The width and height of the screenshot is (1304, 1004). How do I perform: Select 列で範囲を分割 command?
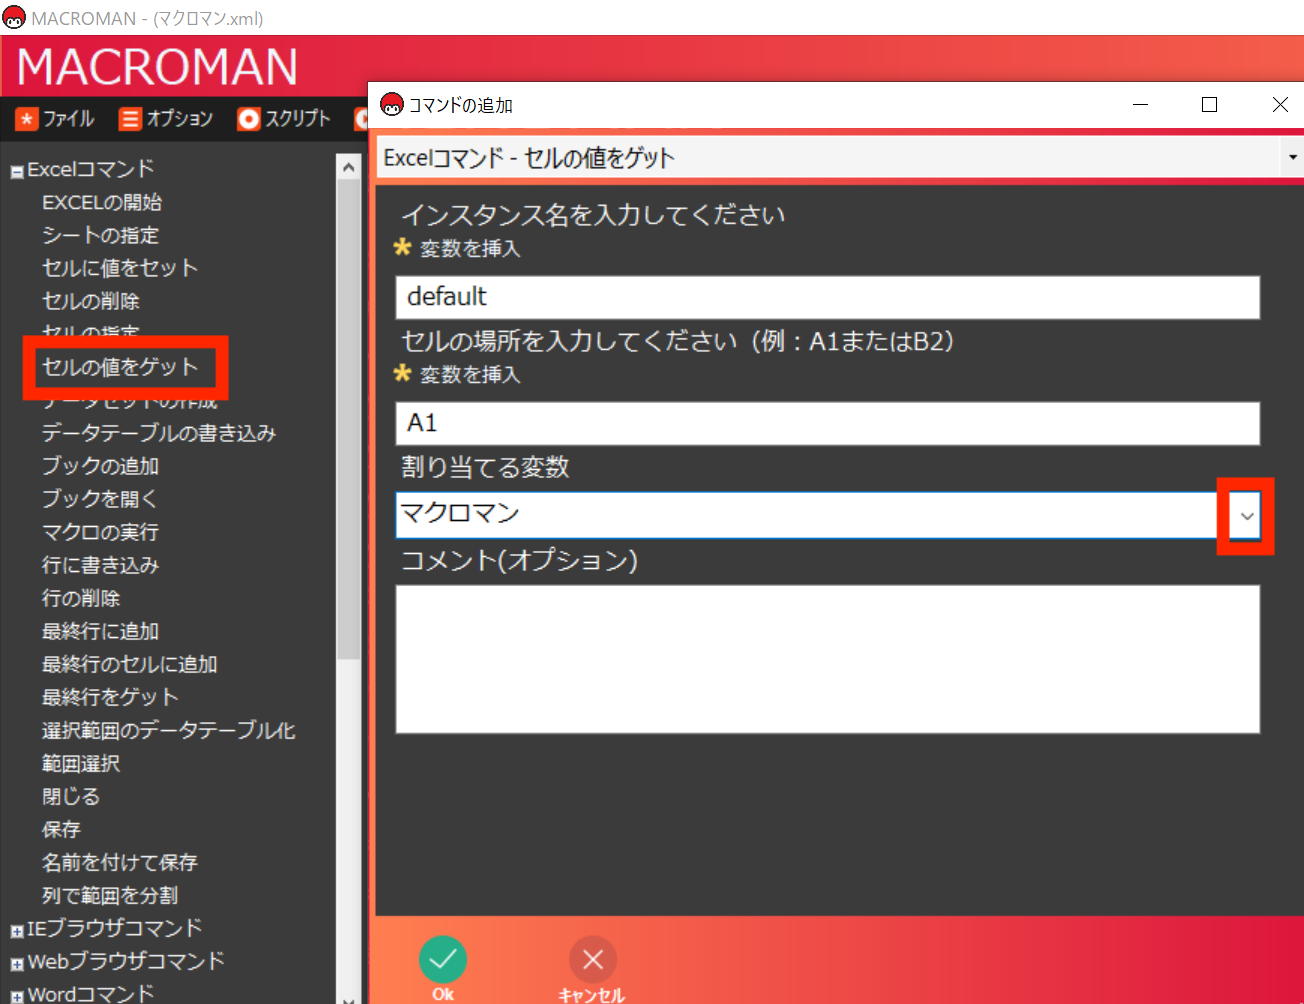(110, 895)
